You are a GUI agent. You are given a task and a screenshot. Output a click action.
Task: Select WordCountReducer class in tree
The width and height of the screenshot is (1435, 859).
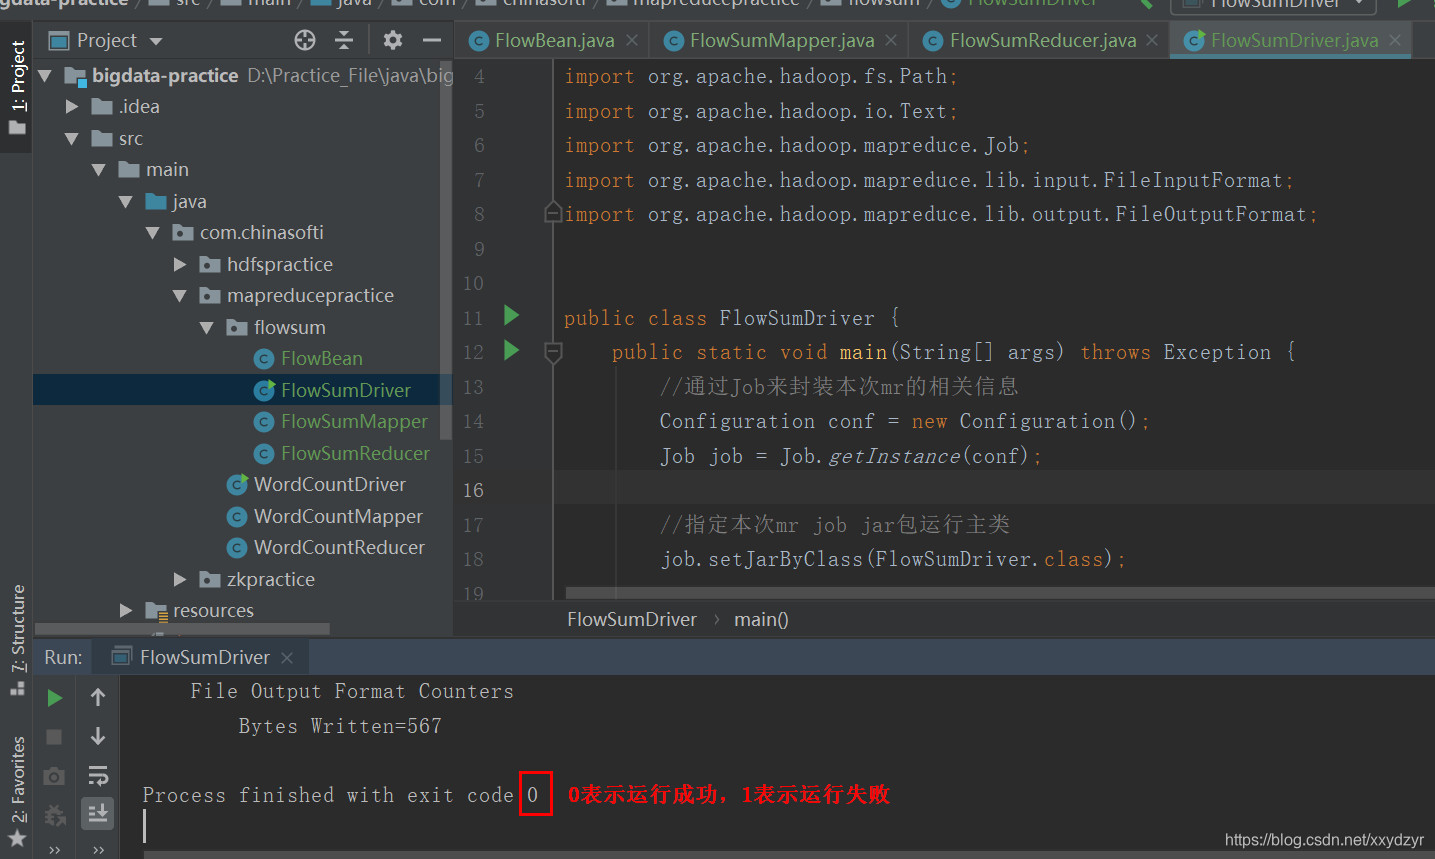[339, 547]
